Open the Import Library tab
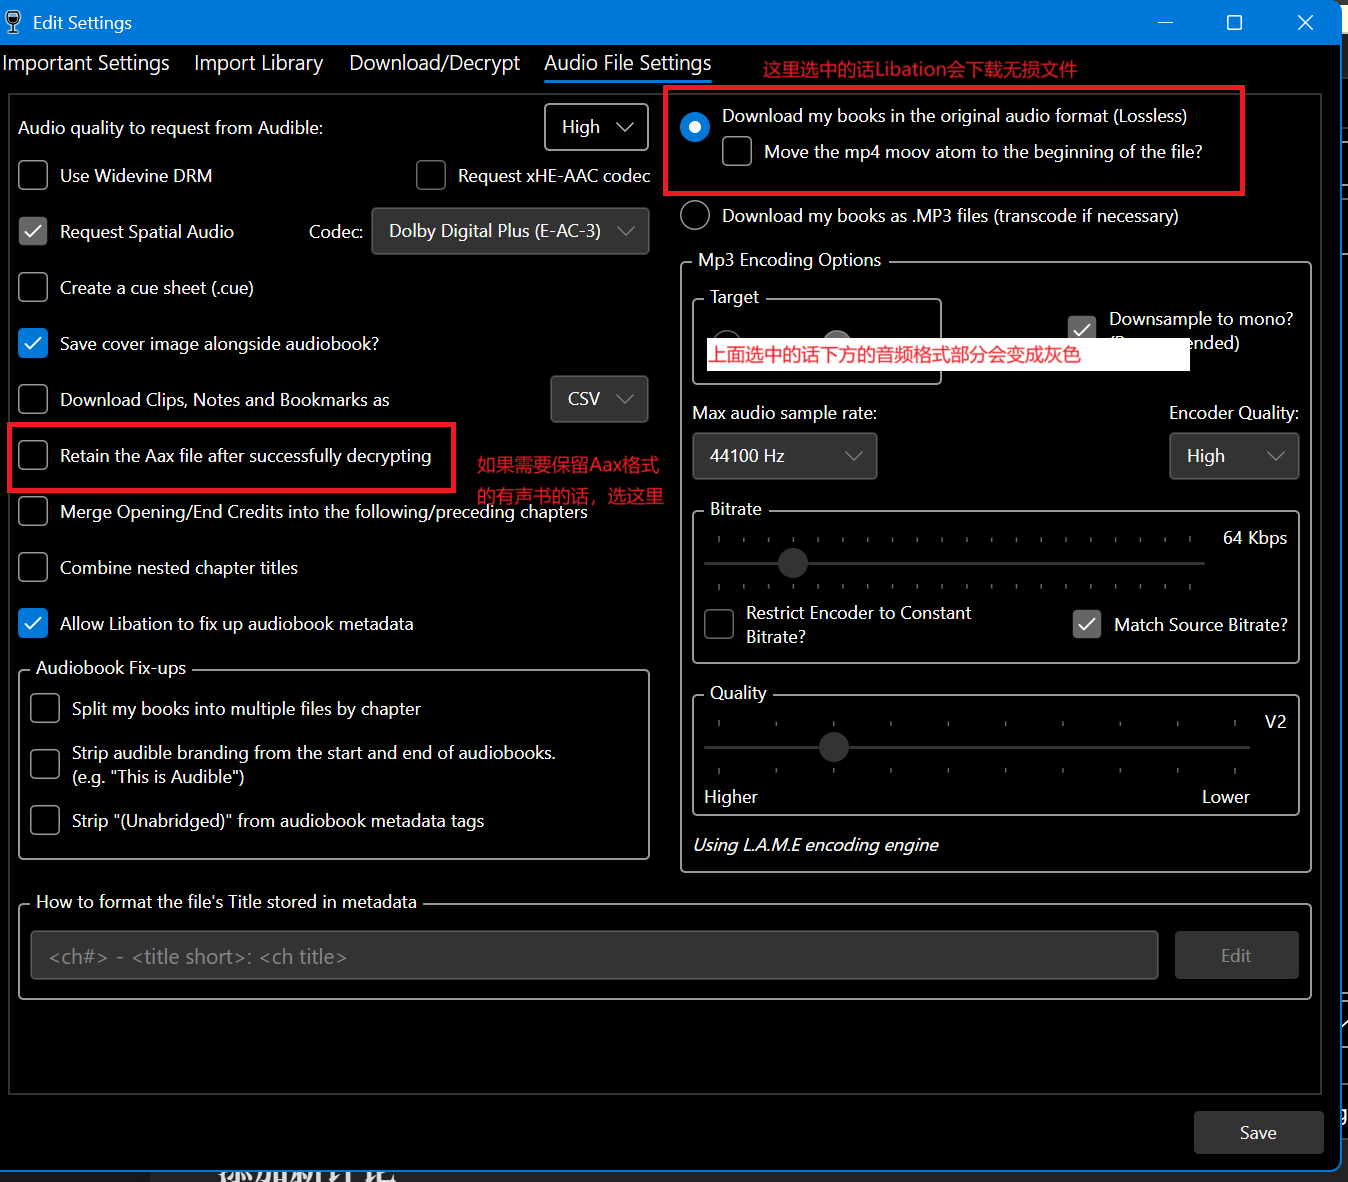 [x=258, y=63]
